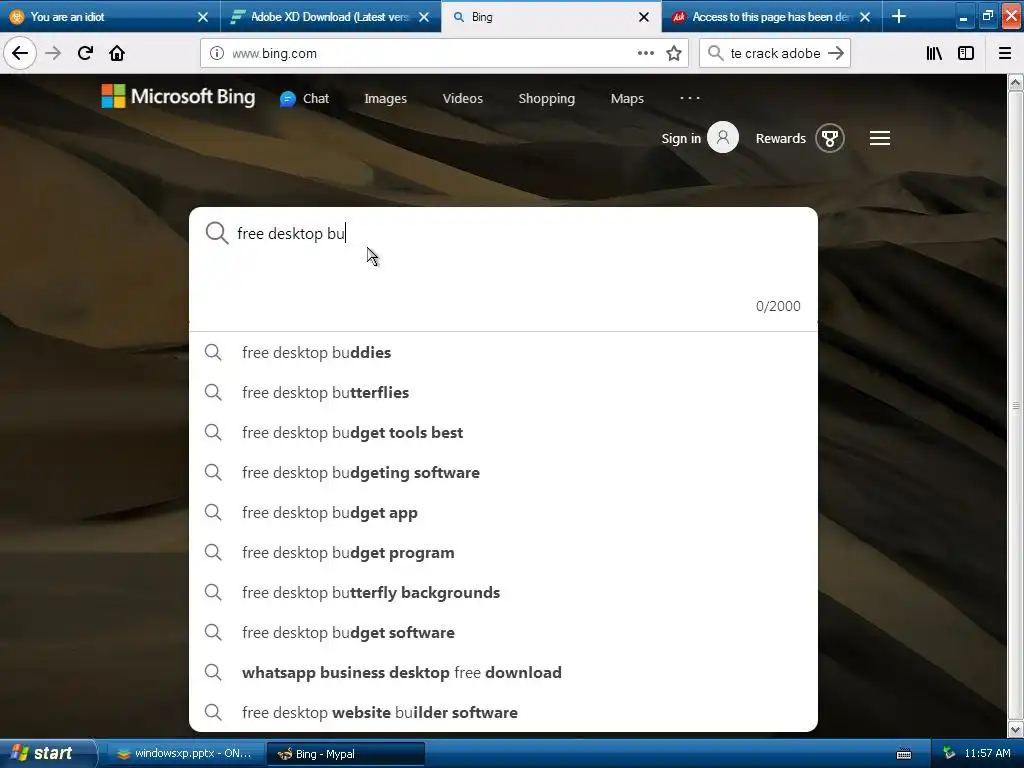Click scrollbar up arrow

[x=1016, y=82]
